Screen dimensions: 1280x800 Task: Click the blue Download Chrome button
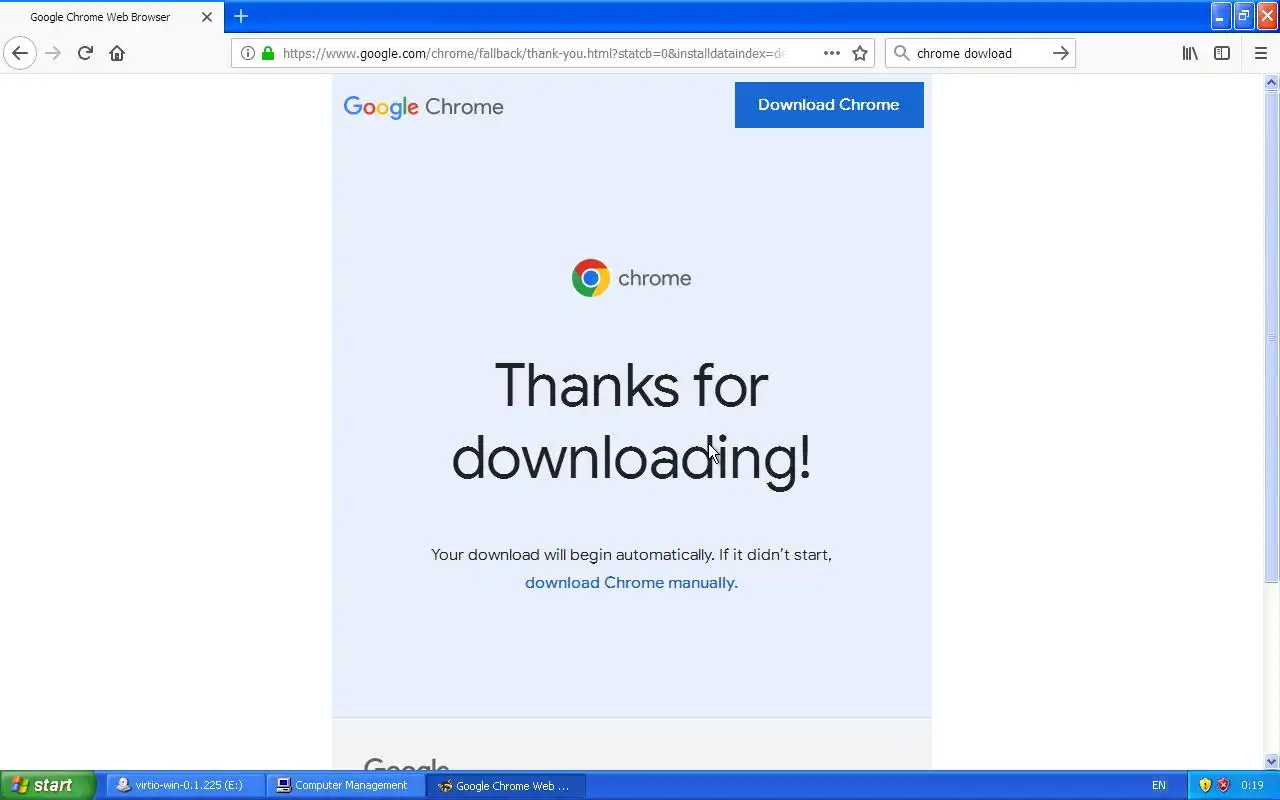coord(829,105)
